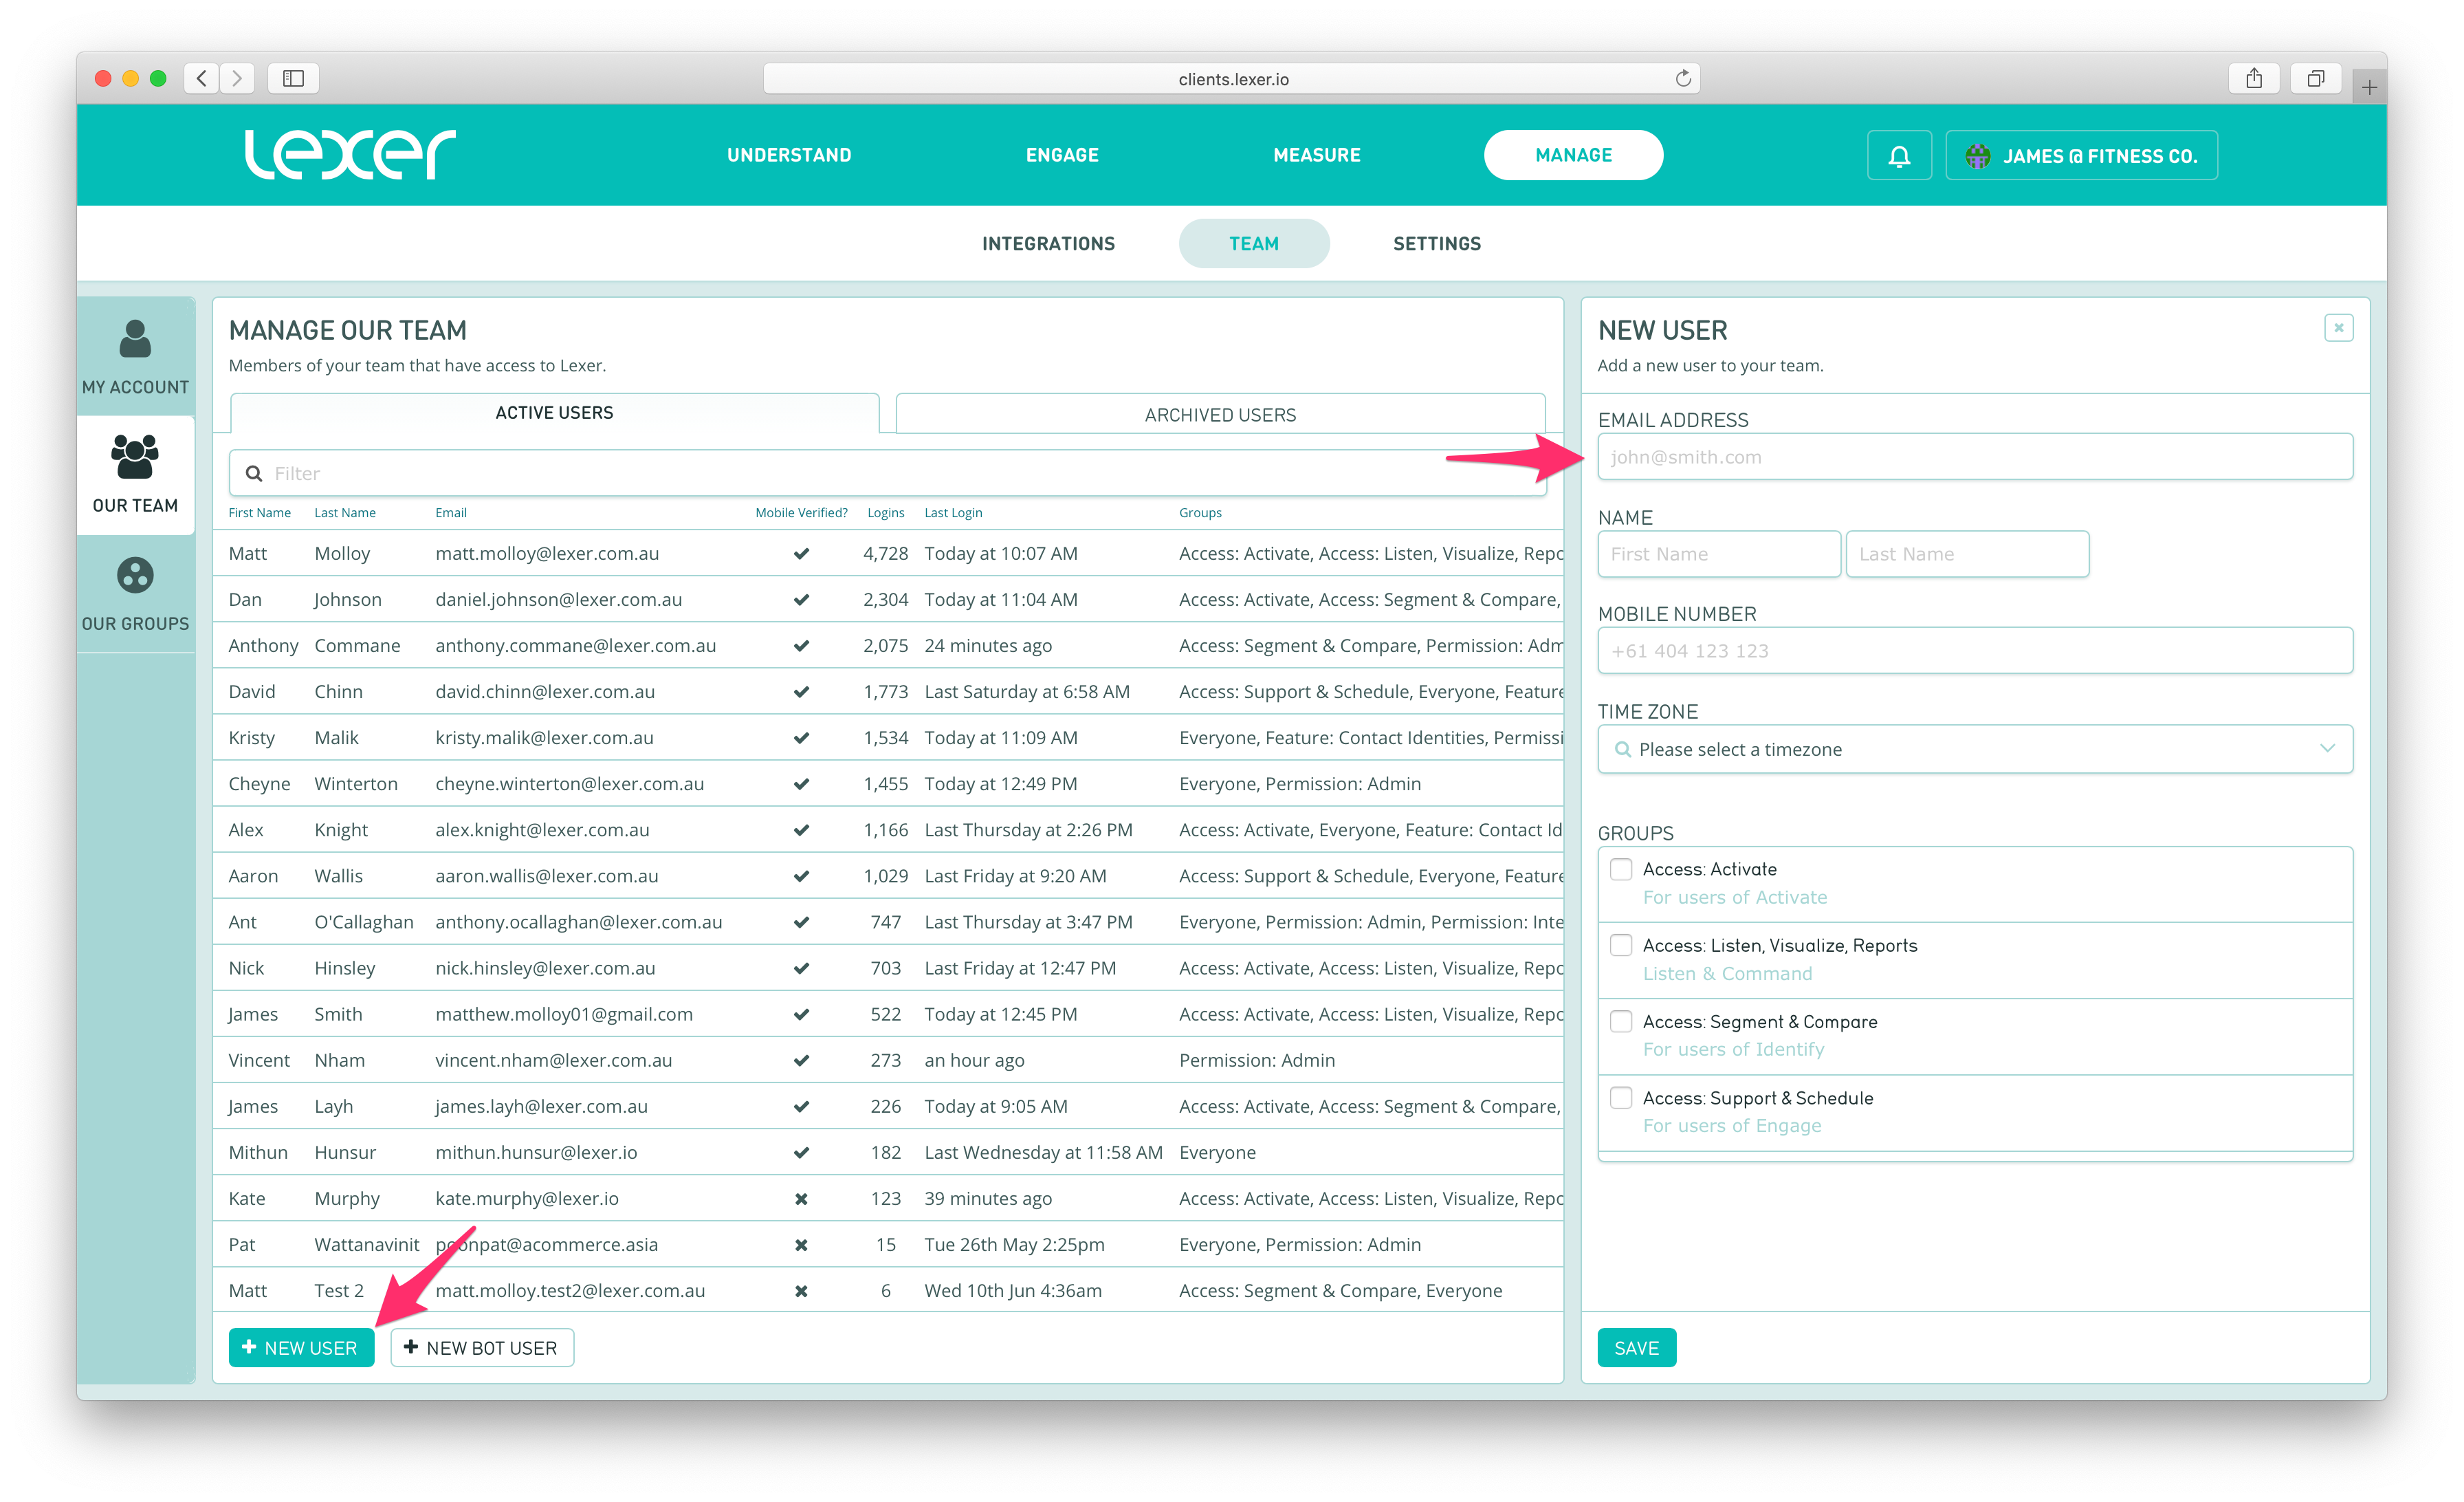Screen dimensions: 2464x1502
Task: Select the Manage menu
Action: point(1573,155)
